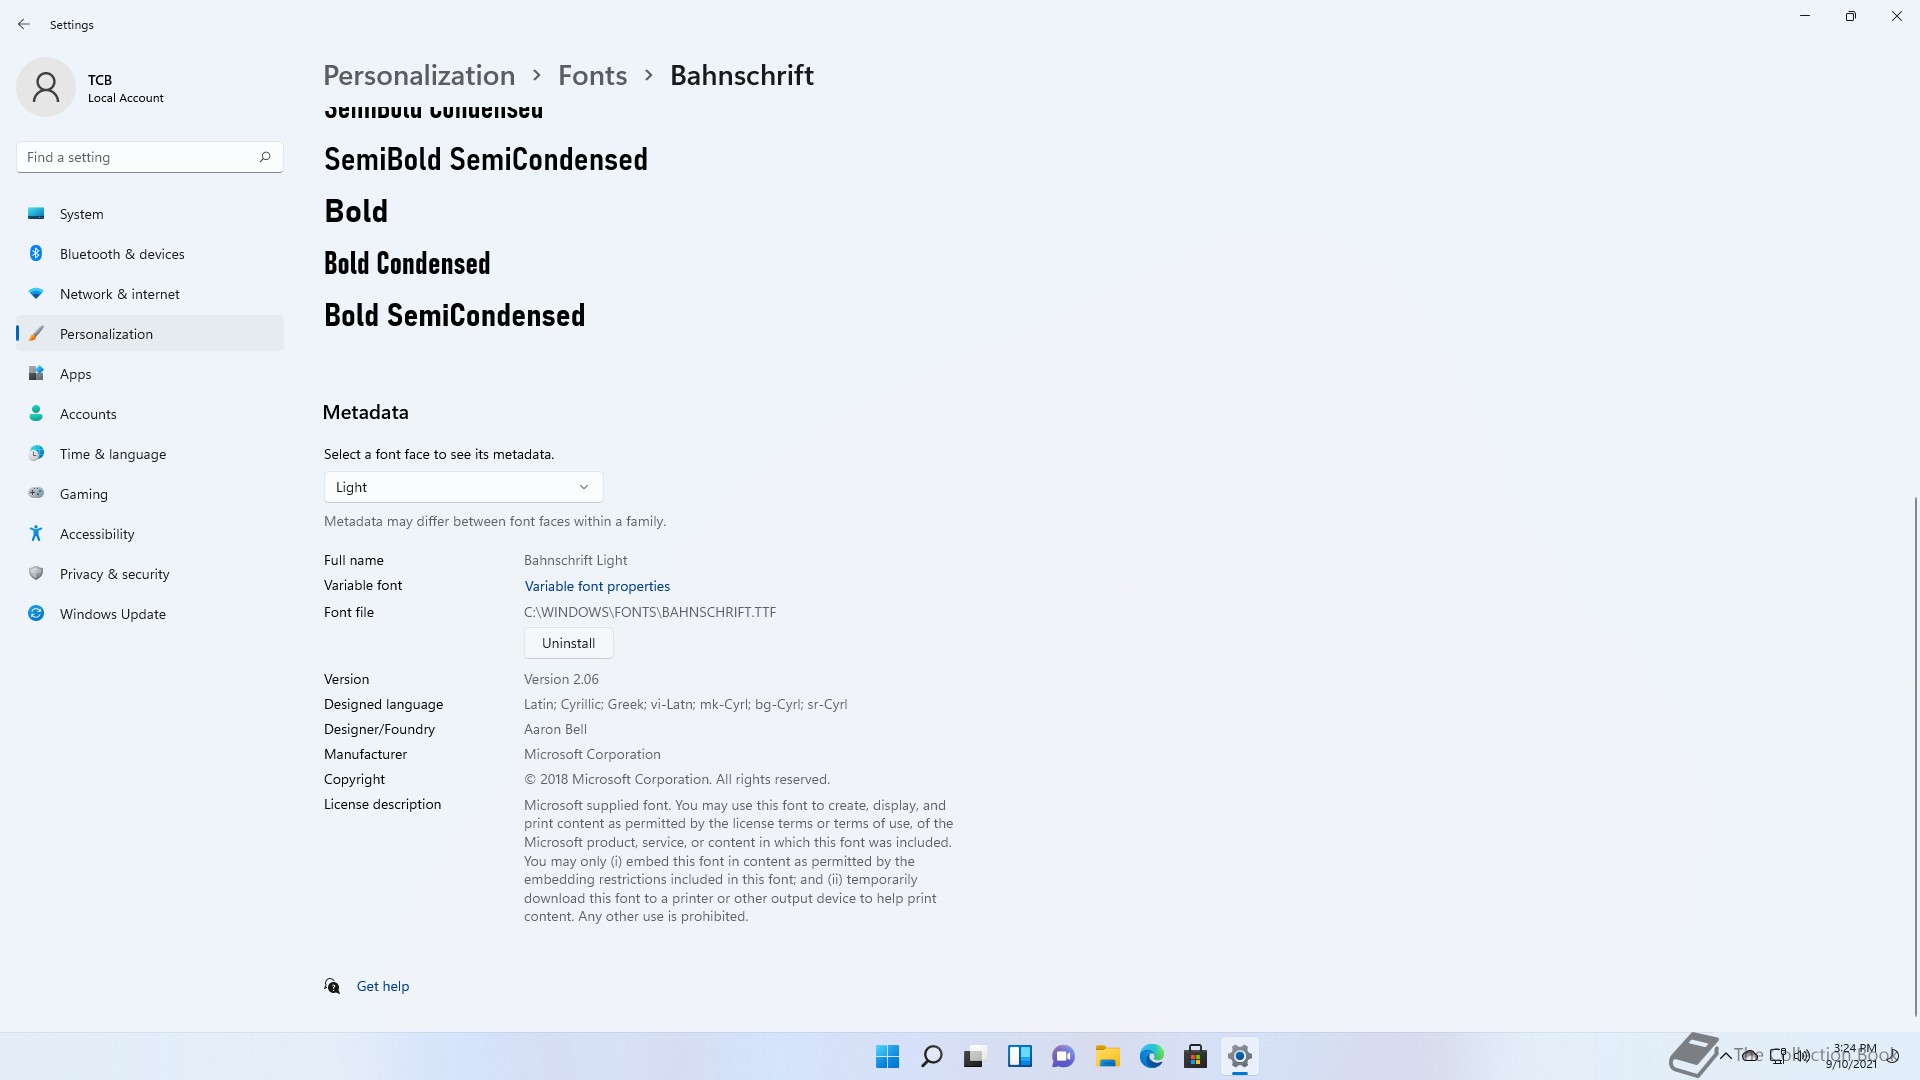
Task: Open Task View on the taskbar
Action: click(975, 1056)
